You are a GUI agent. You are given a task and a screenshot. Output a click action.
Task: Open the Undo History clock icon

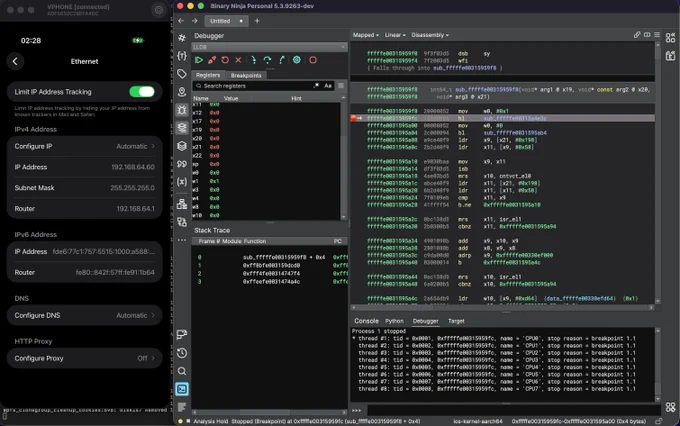pyautogui.click(x=182, y=353)
